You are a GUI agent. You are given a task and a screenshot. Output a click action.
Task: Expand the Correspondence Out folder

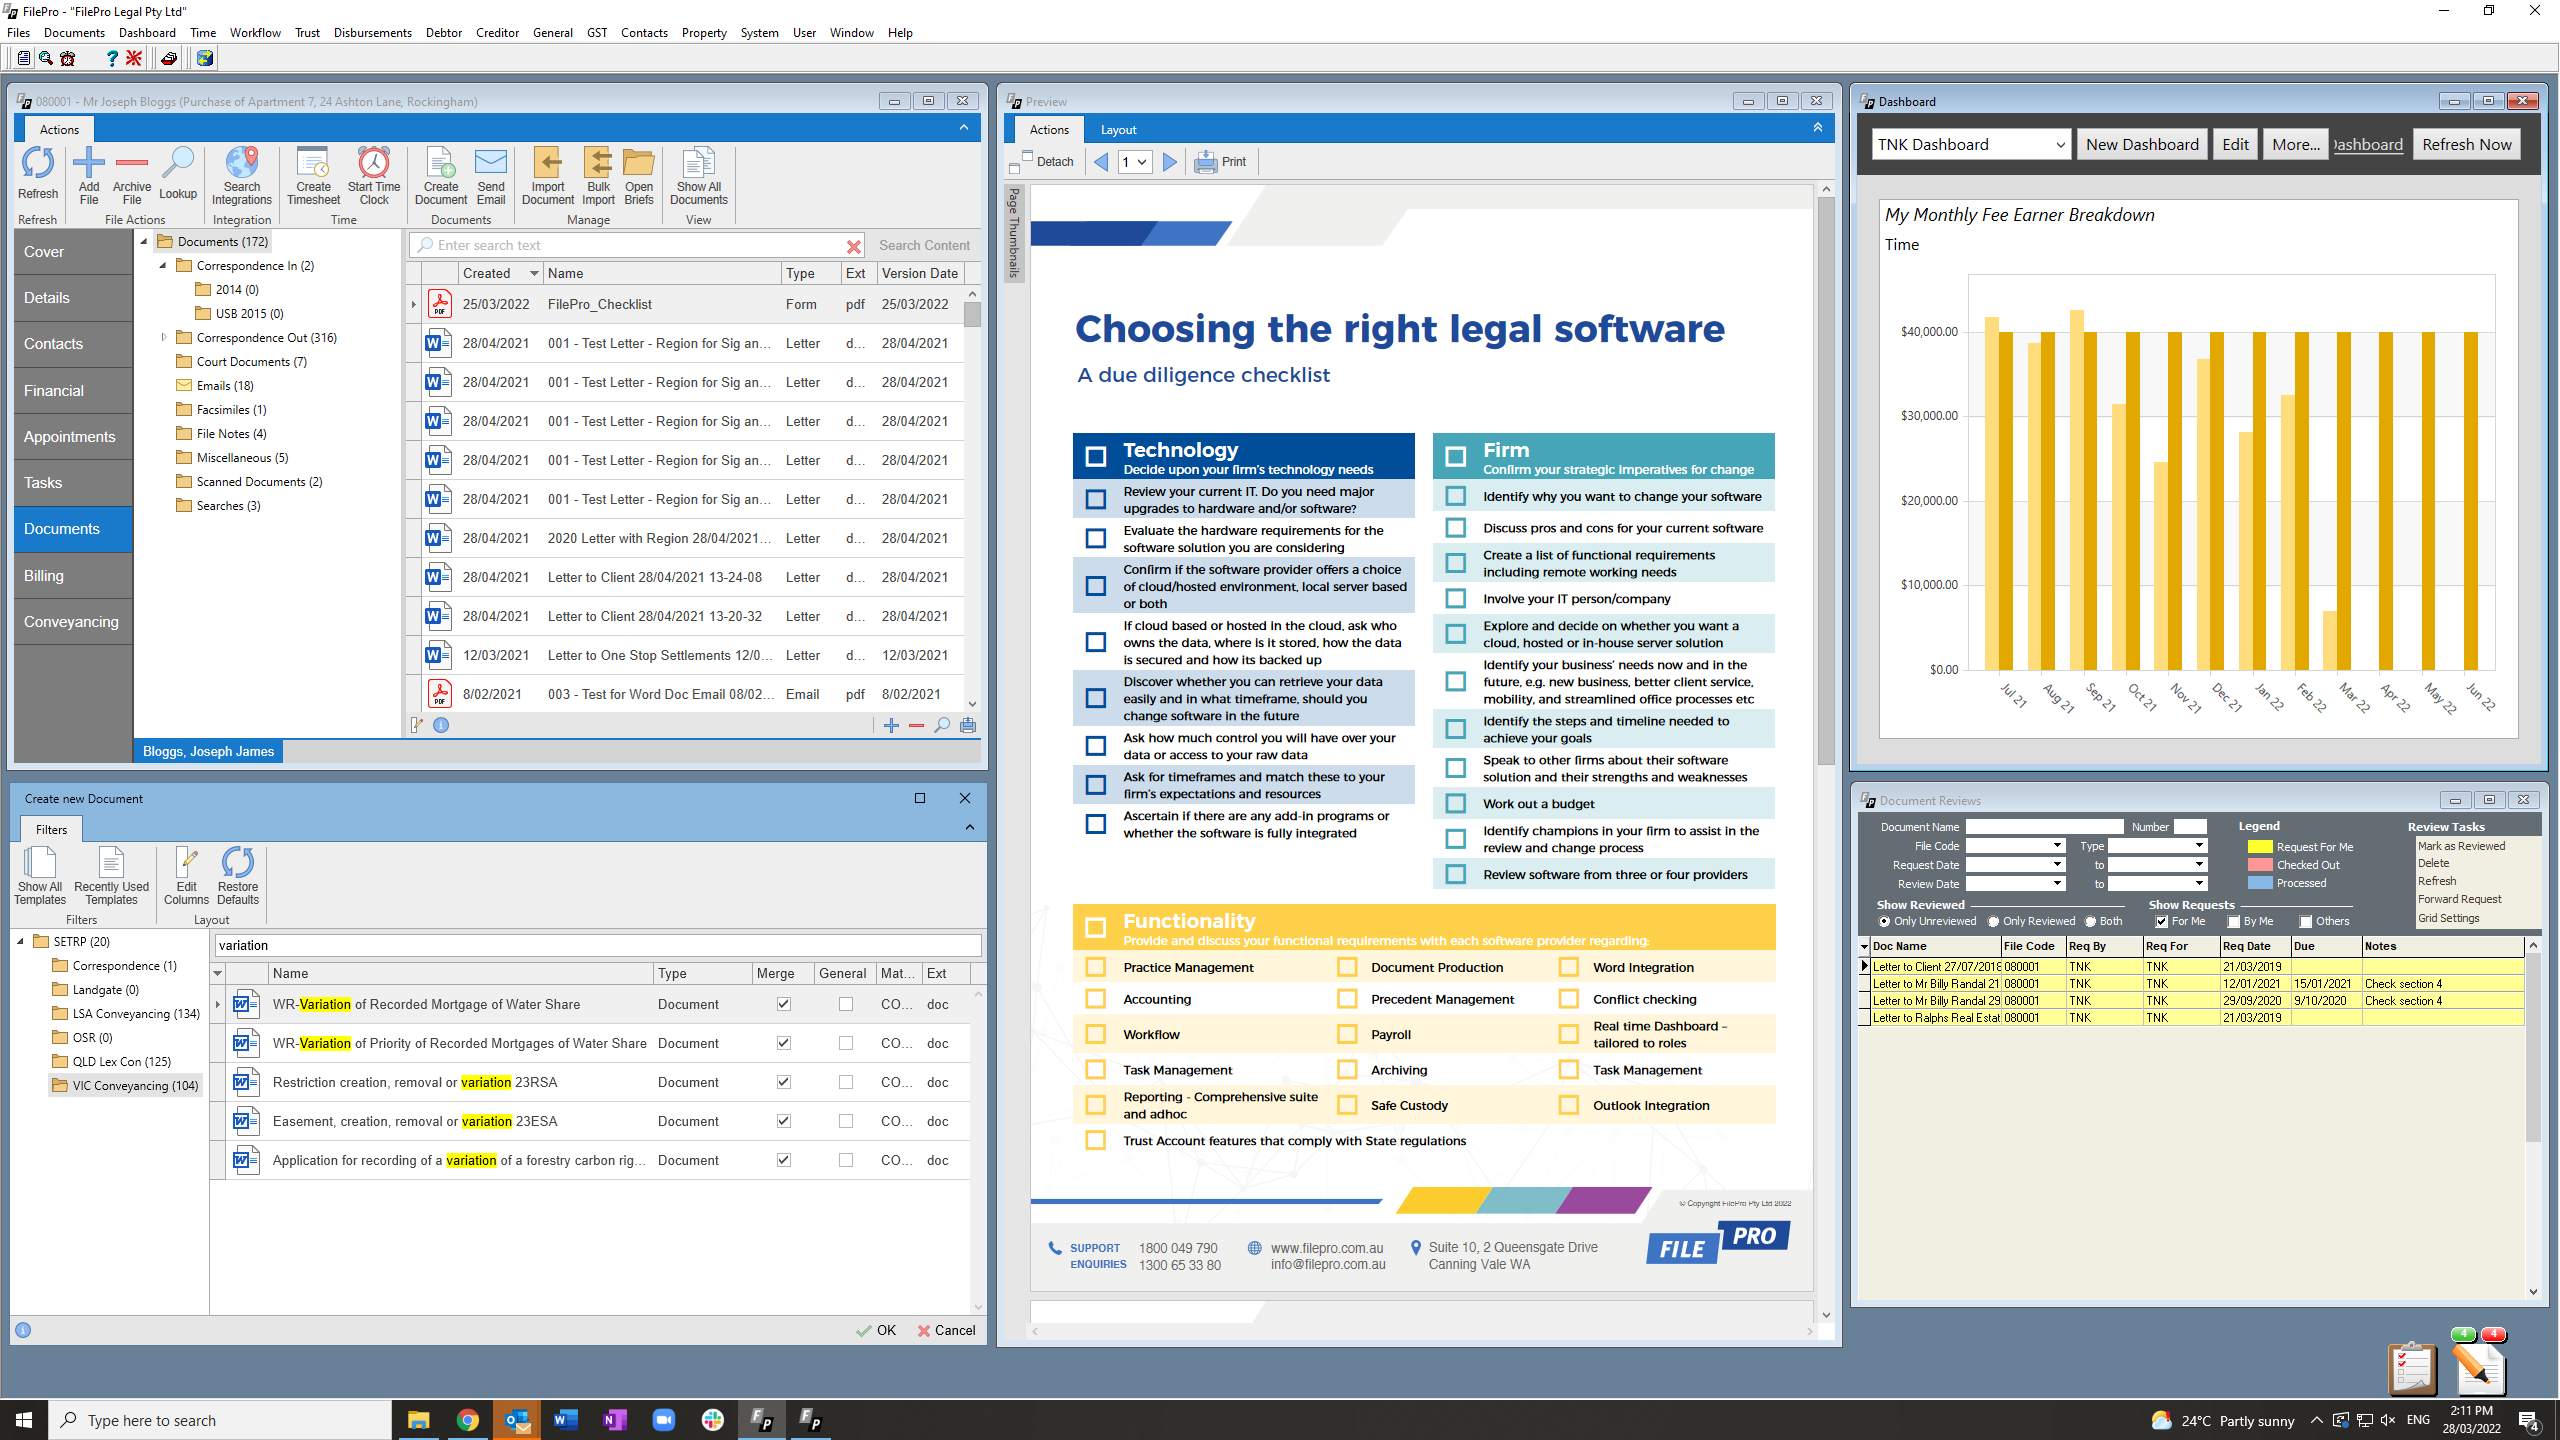[x=164, y=338]
